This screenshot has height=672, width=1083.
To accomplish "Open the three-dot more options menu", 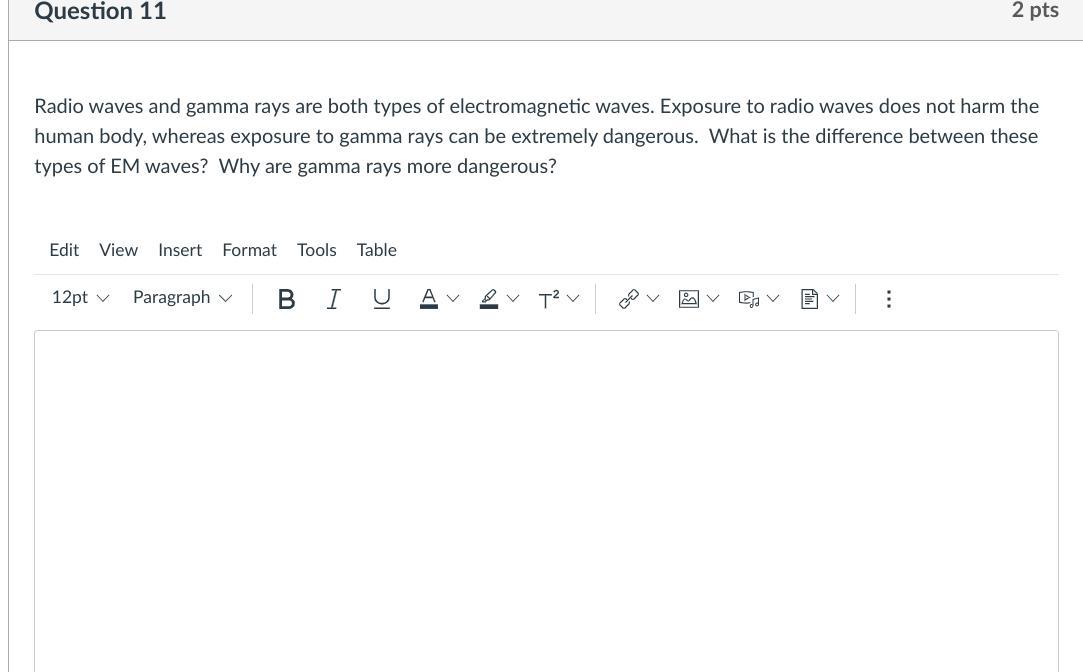I will (x=888, y=298).
